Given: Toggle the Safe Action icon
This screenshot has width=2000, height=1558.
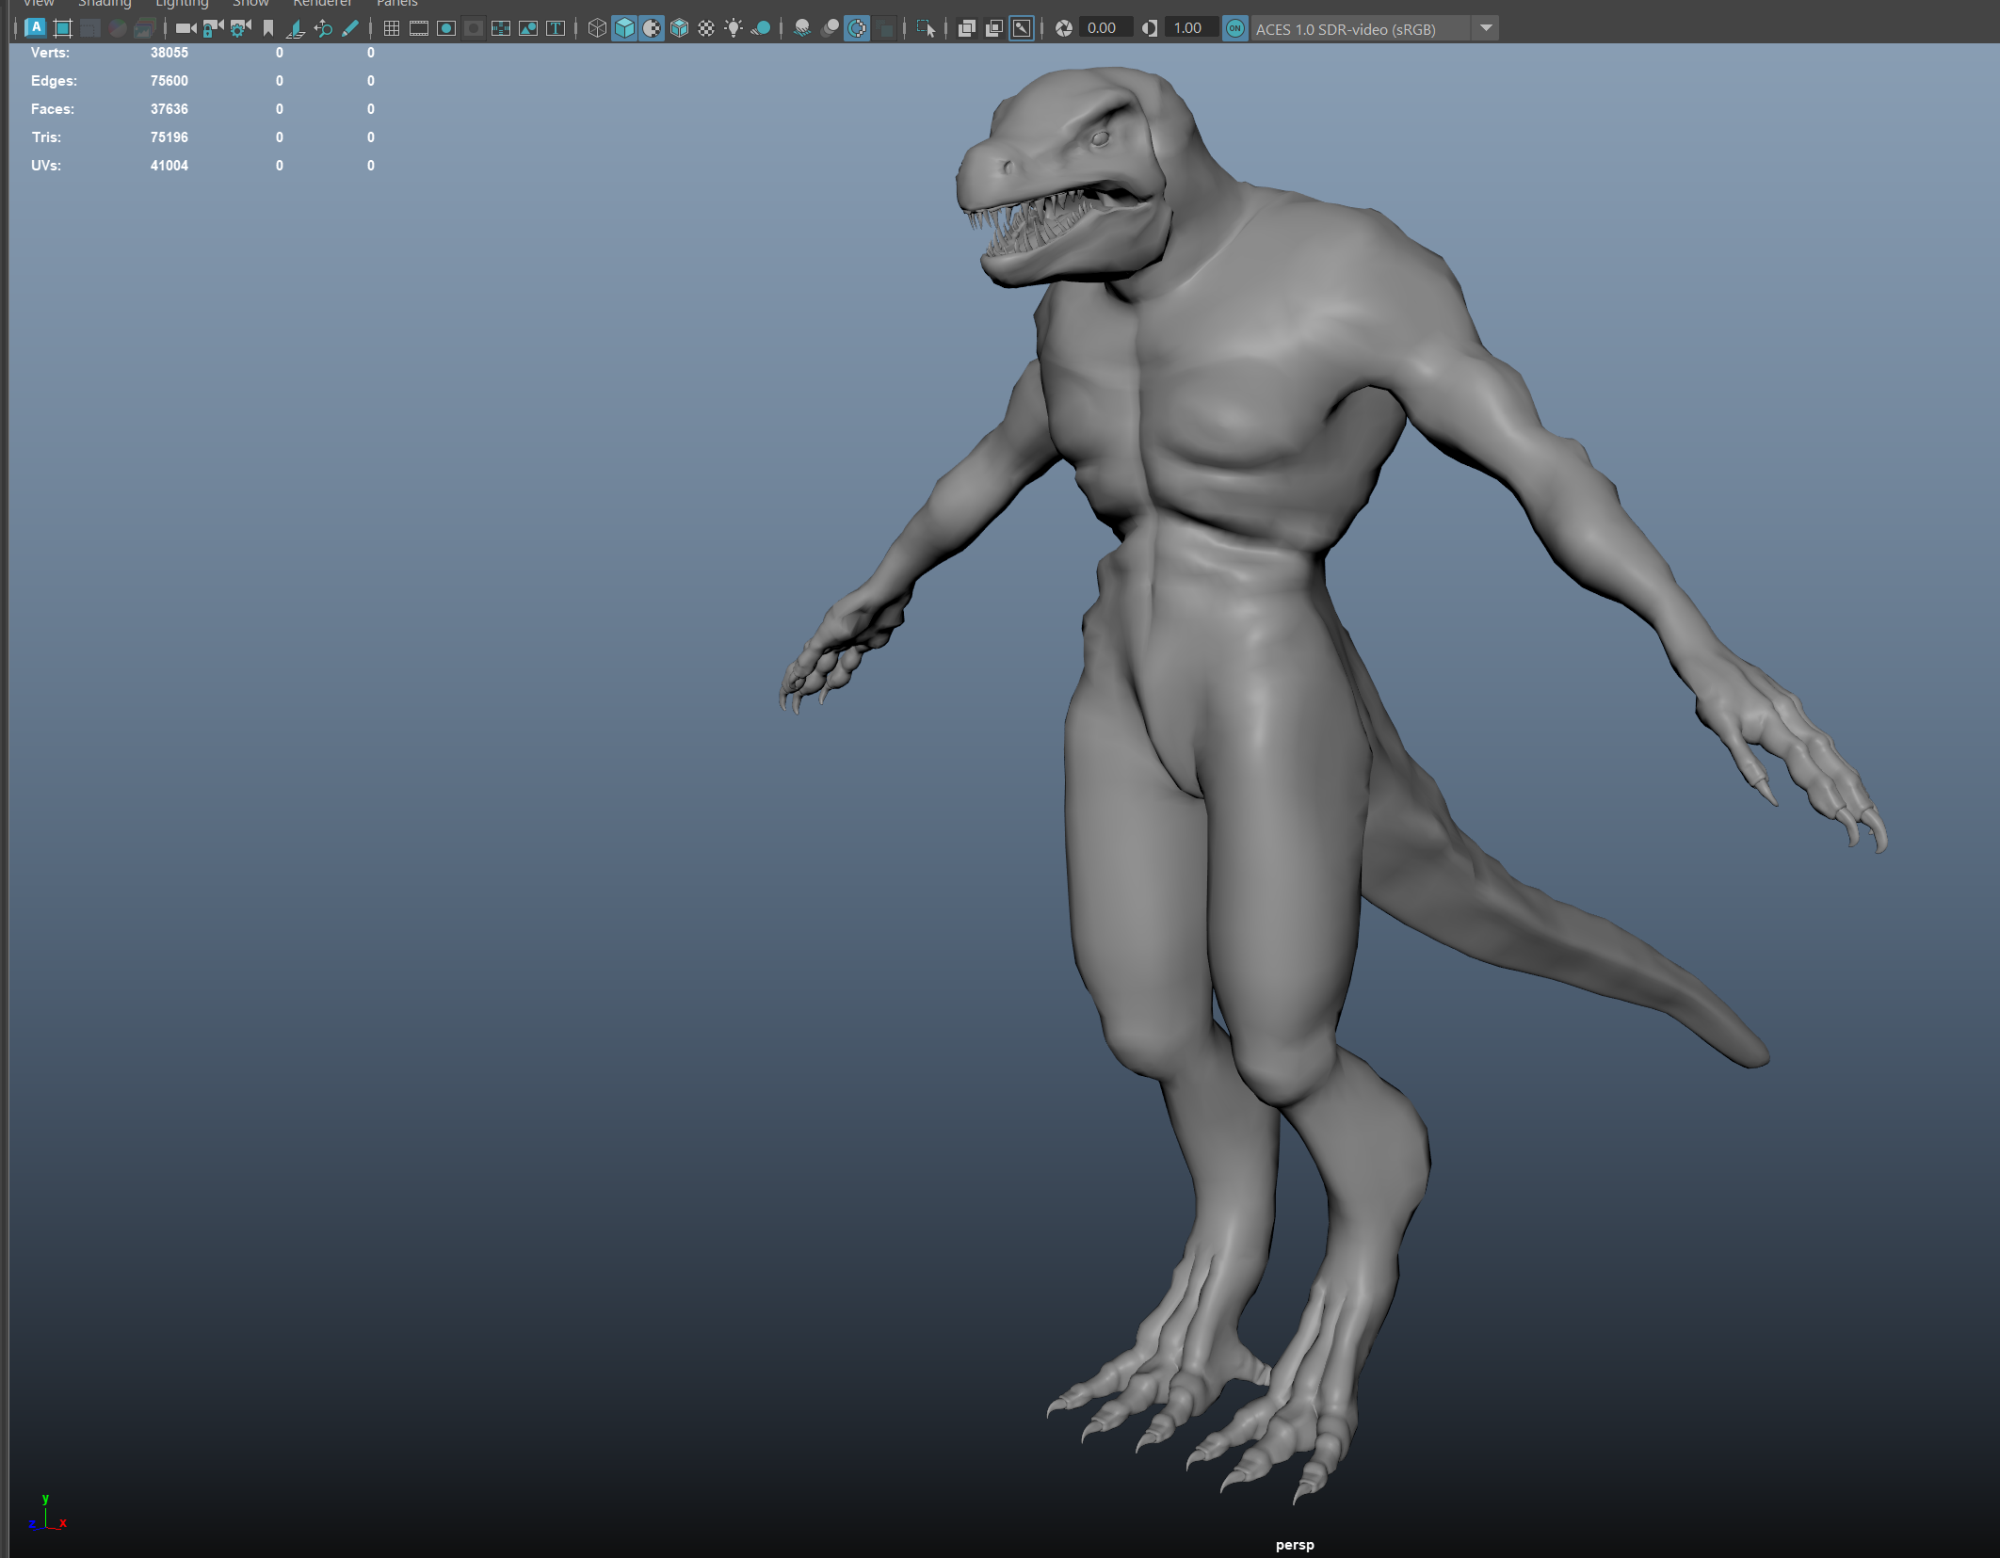Looking at the screenshot, I should coord(528,28).
